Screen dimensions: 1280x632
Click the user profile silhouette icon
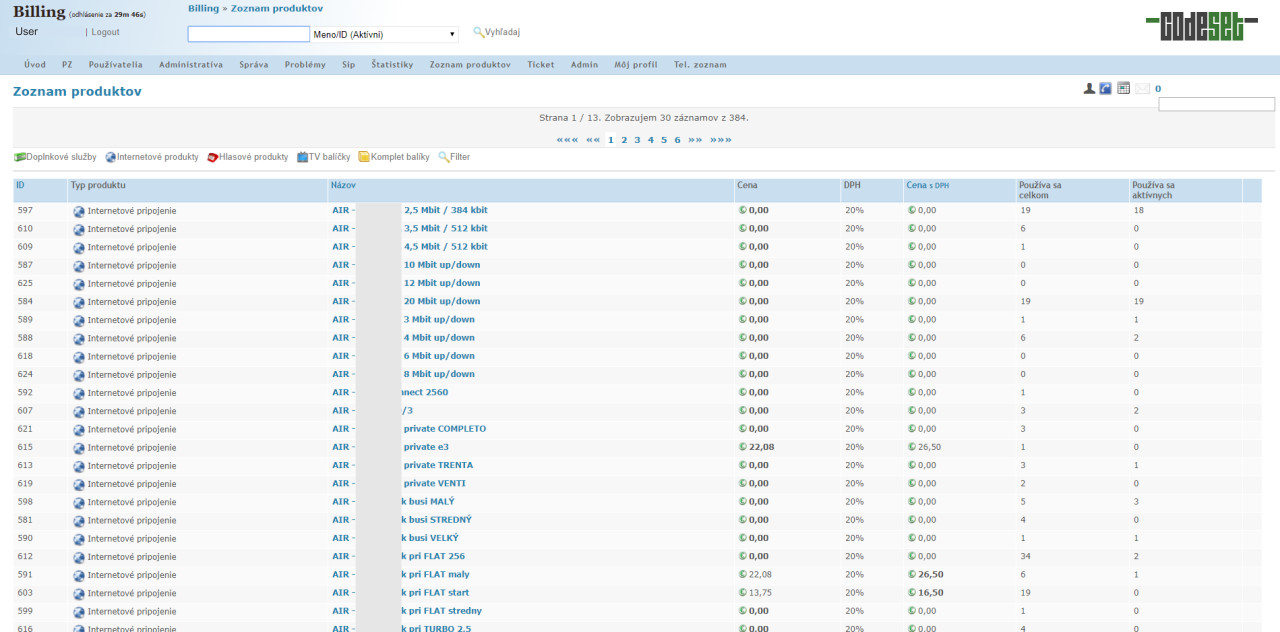1089,89
